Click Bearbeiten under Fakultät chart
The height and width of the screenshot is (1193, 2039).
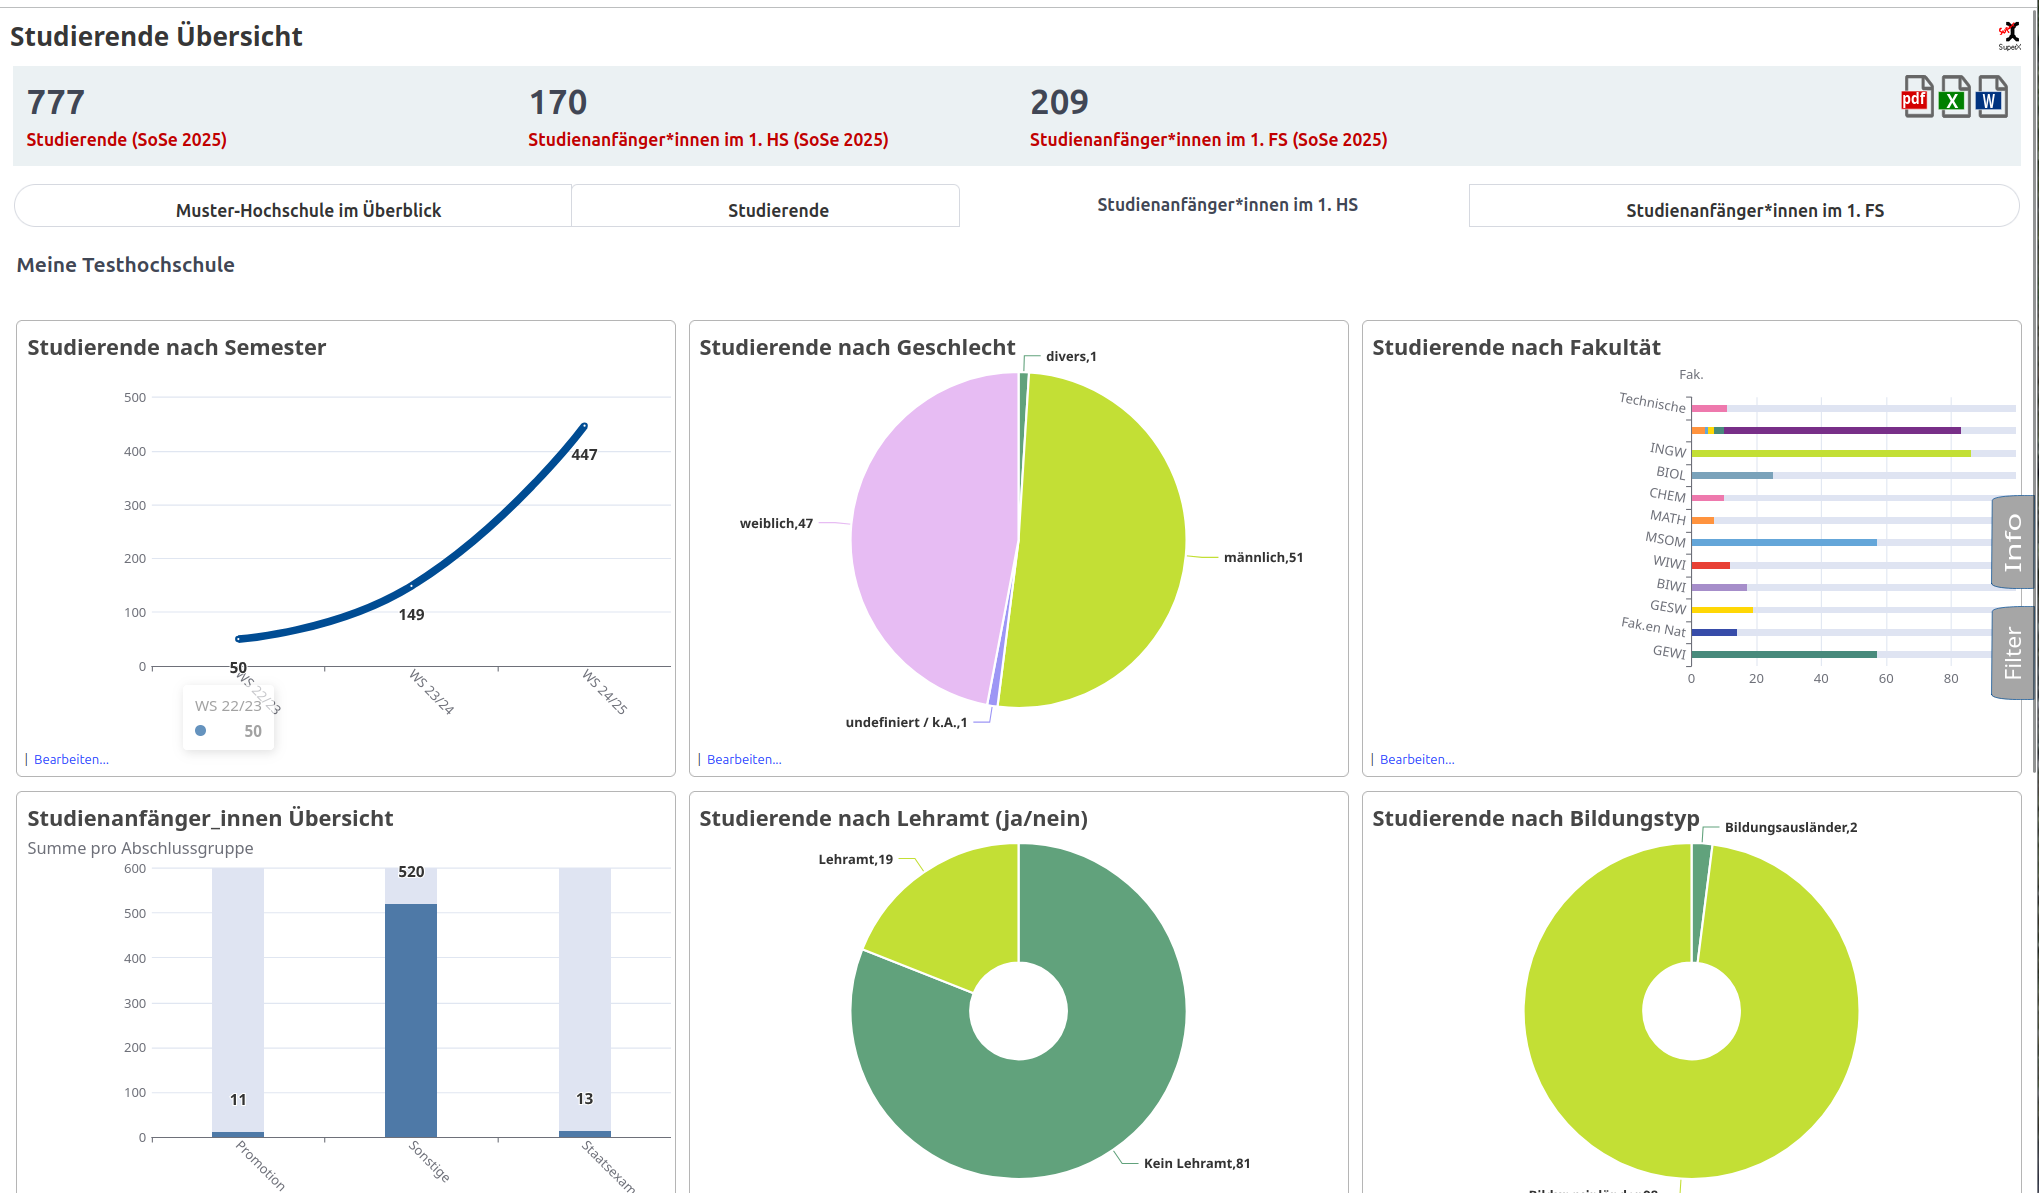(x=1417, y=760)
